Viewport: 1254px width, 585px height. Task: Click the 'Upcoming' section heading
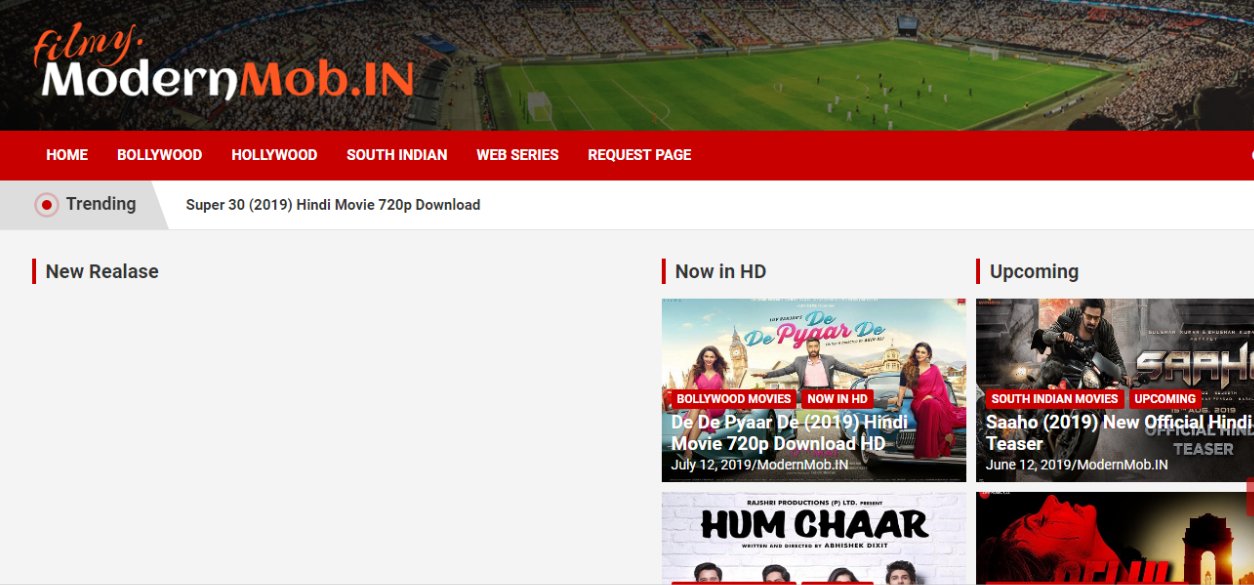pos(1034,271)
